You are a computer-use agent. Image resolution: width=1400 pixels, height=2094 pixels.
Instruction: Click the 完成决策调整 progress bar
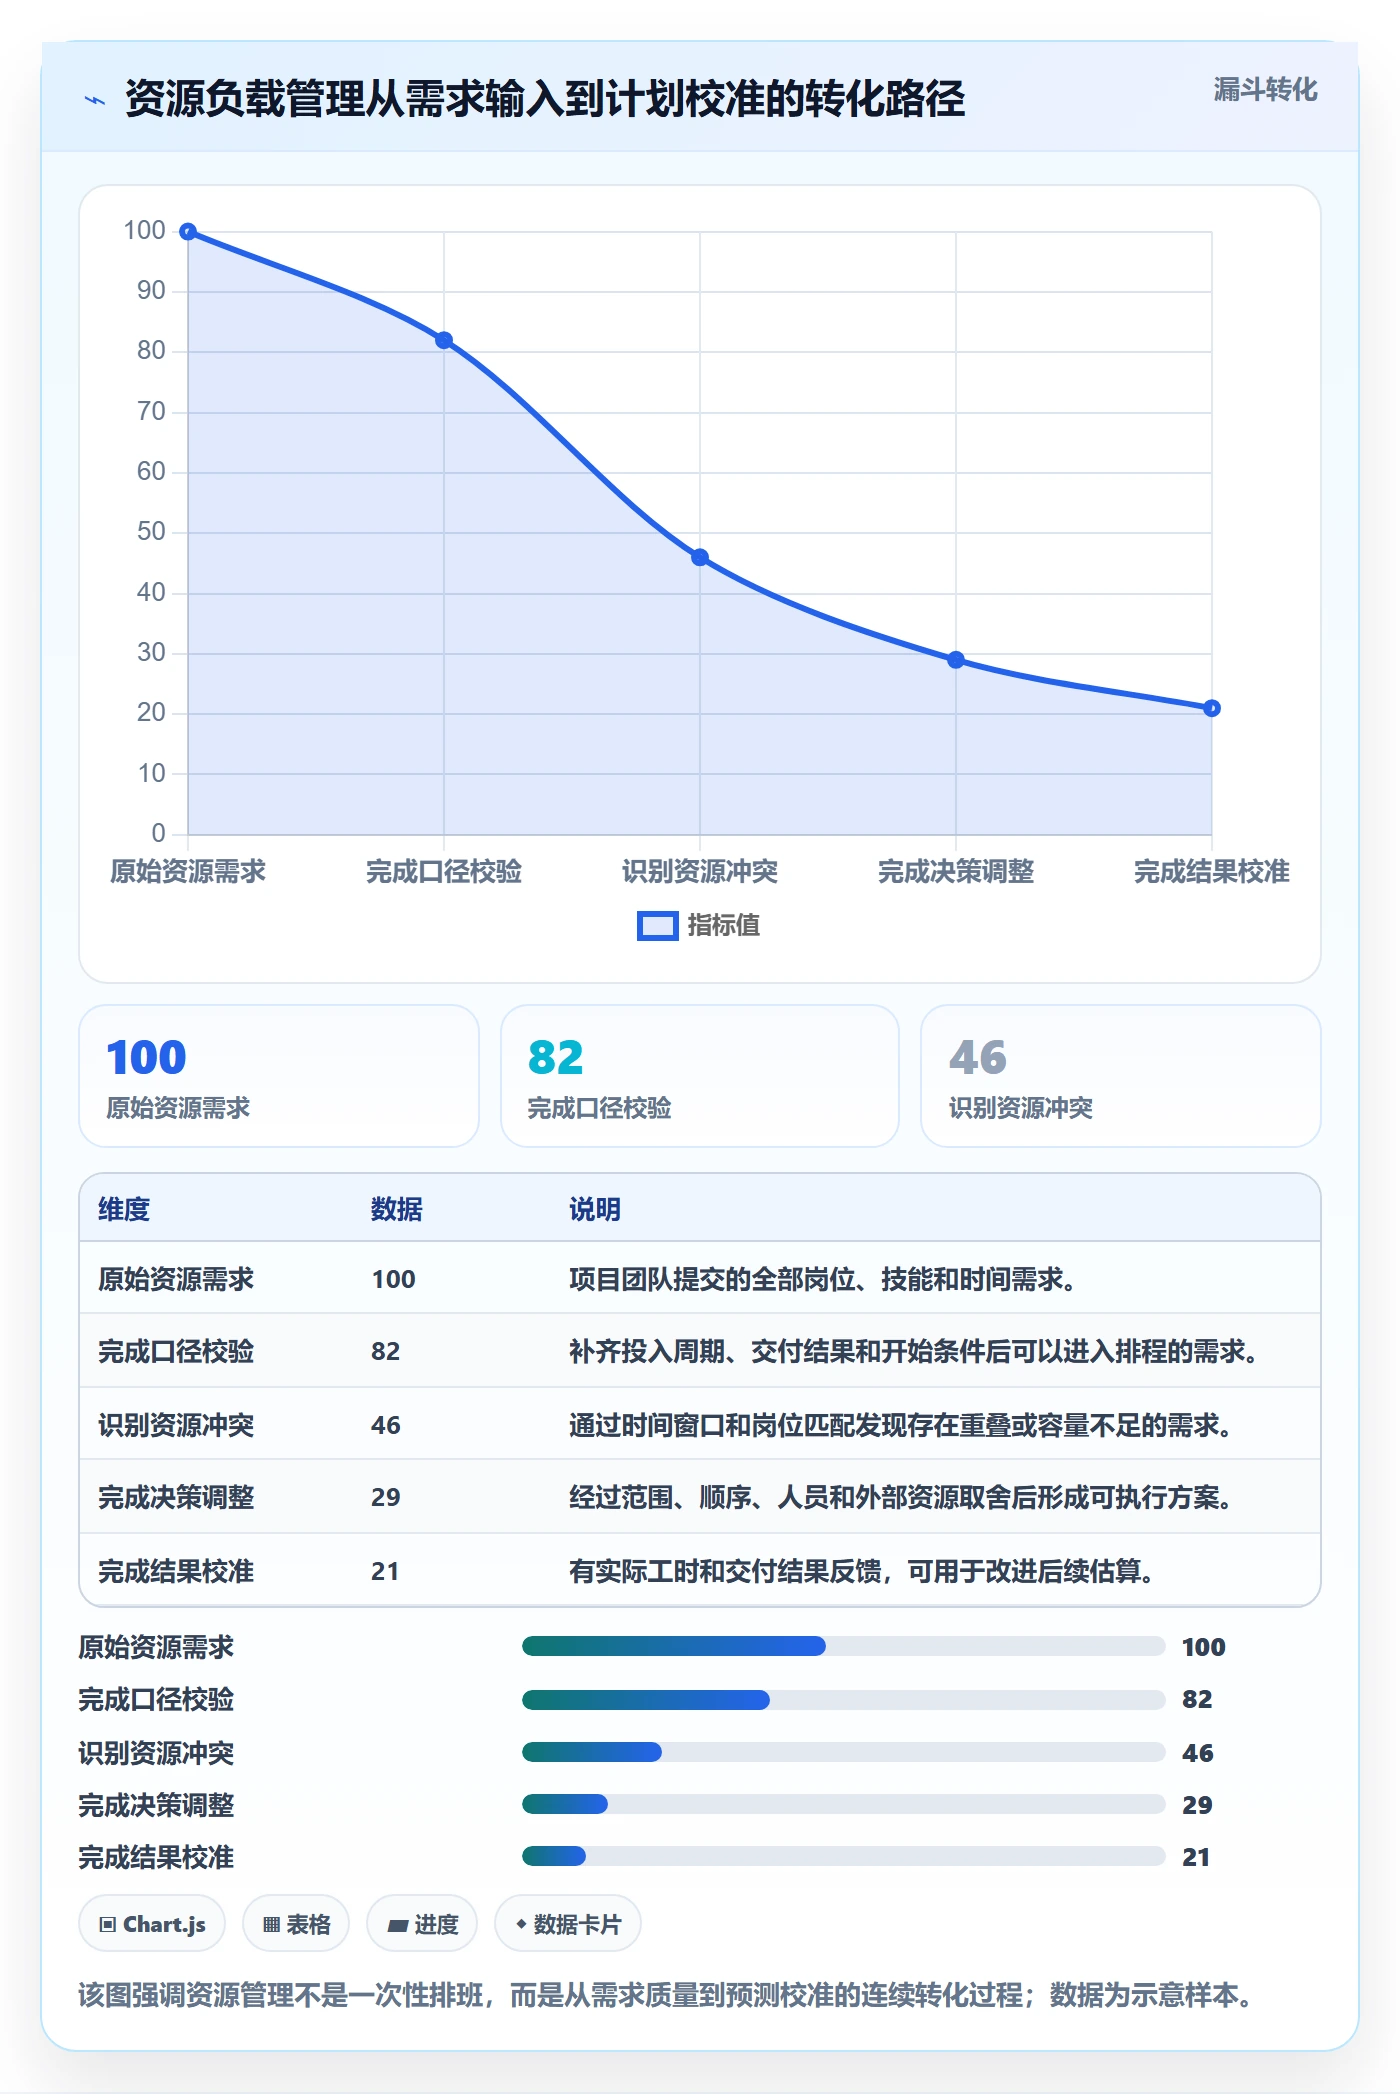pyautogui.click(x=844, y=1804)
